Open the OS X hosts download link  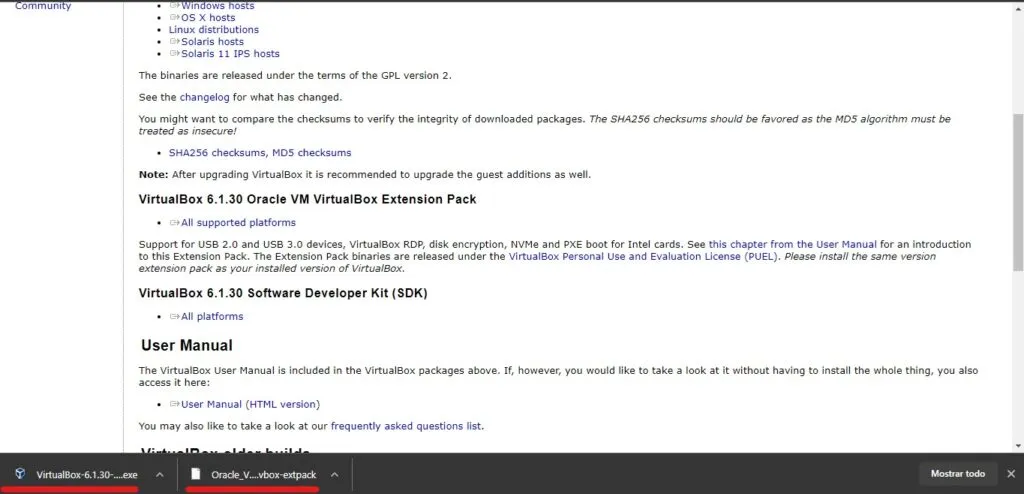click(x=208, y=18)
